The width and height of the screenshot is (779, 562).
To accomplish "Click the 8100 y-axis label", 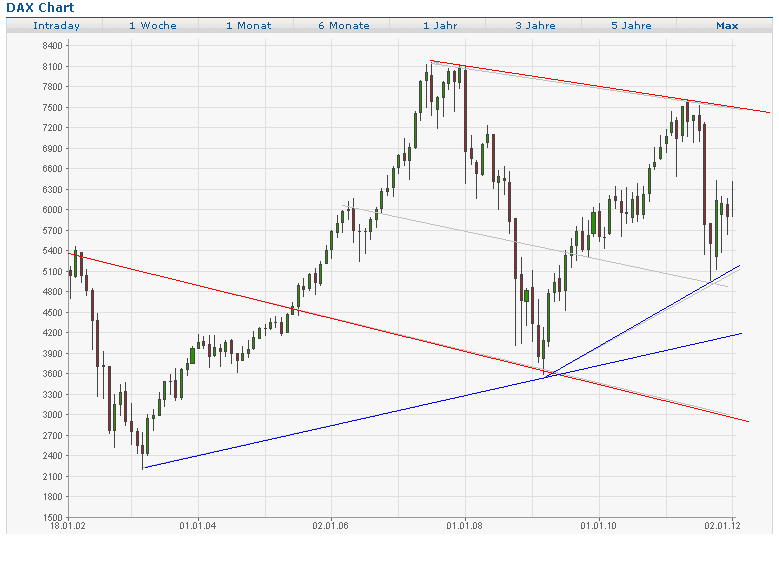I will [53, 67].
